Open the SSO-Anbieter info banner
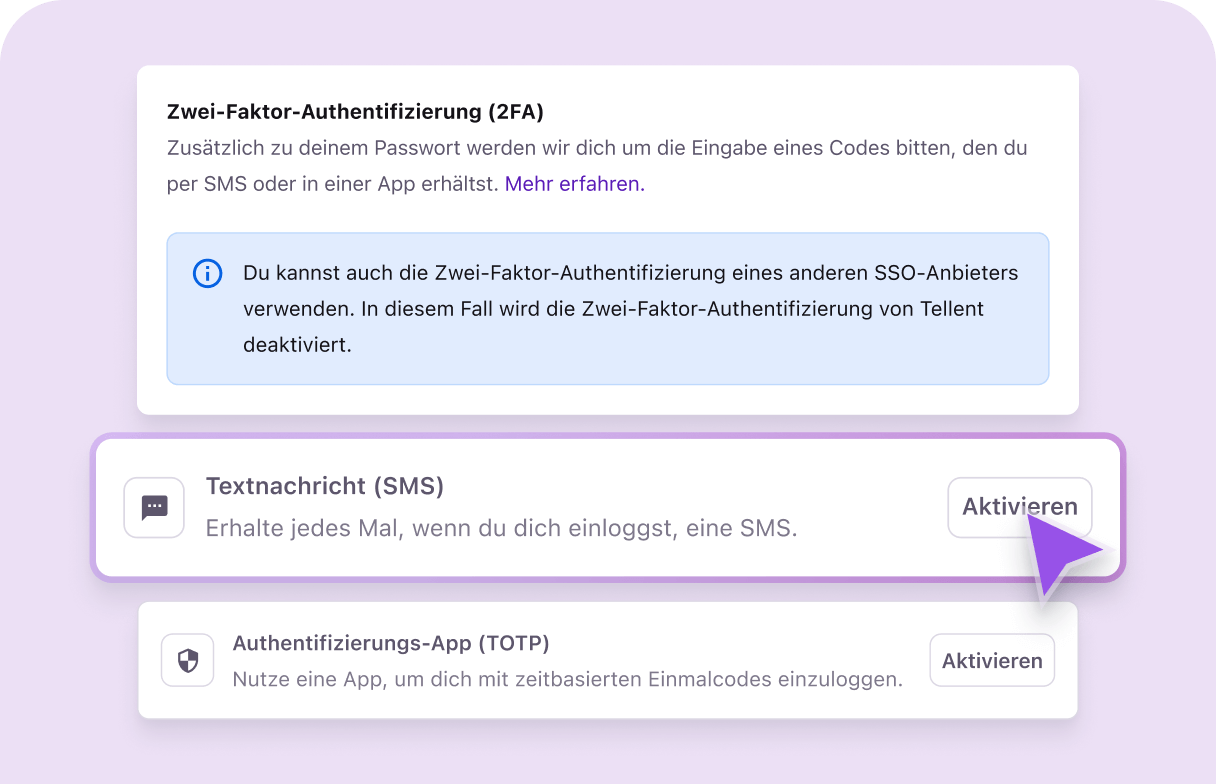Screen dimensions: 1216x784 (x=608, y=308)
